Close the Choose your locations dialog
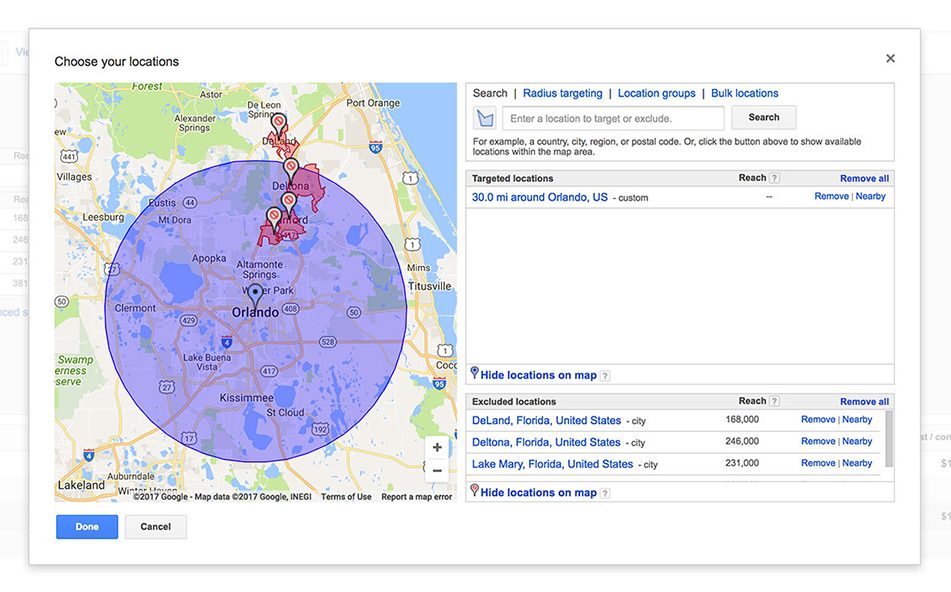 click(x=890, y=59)
